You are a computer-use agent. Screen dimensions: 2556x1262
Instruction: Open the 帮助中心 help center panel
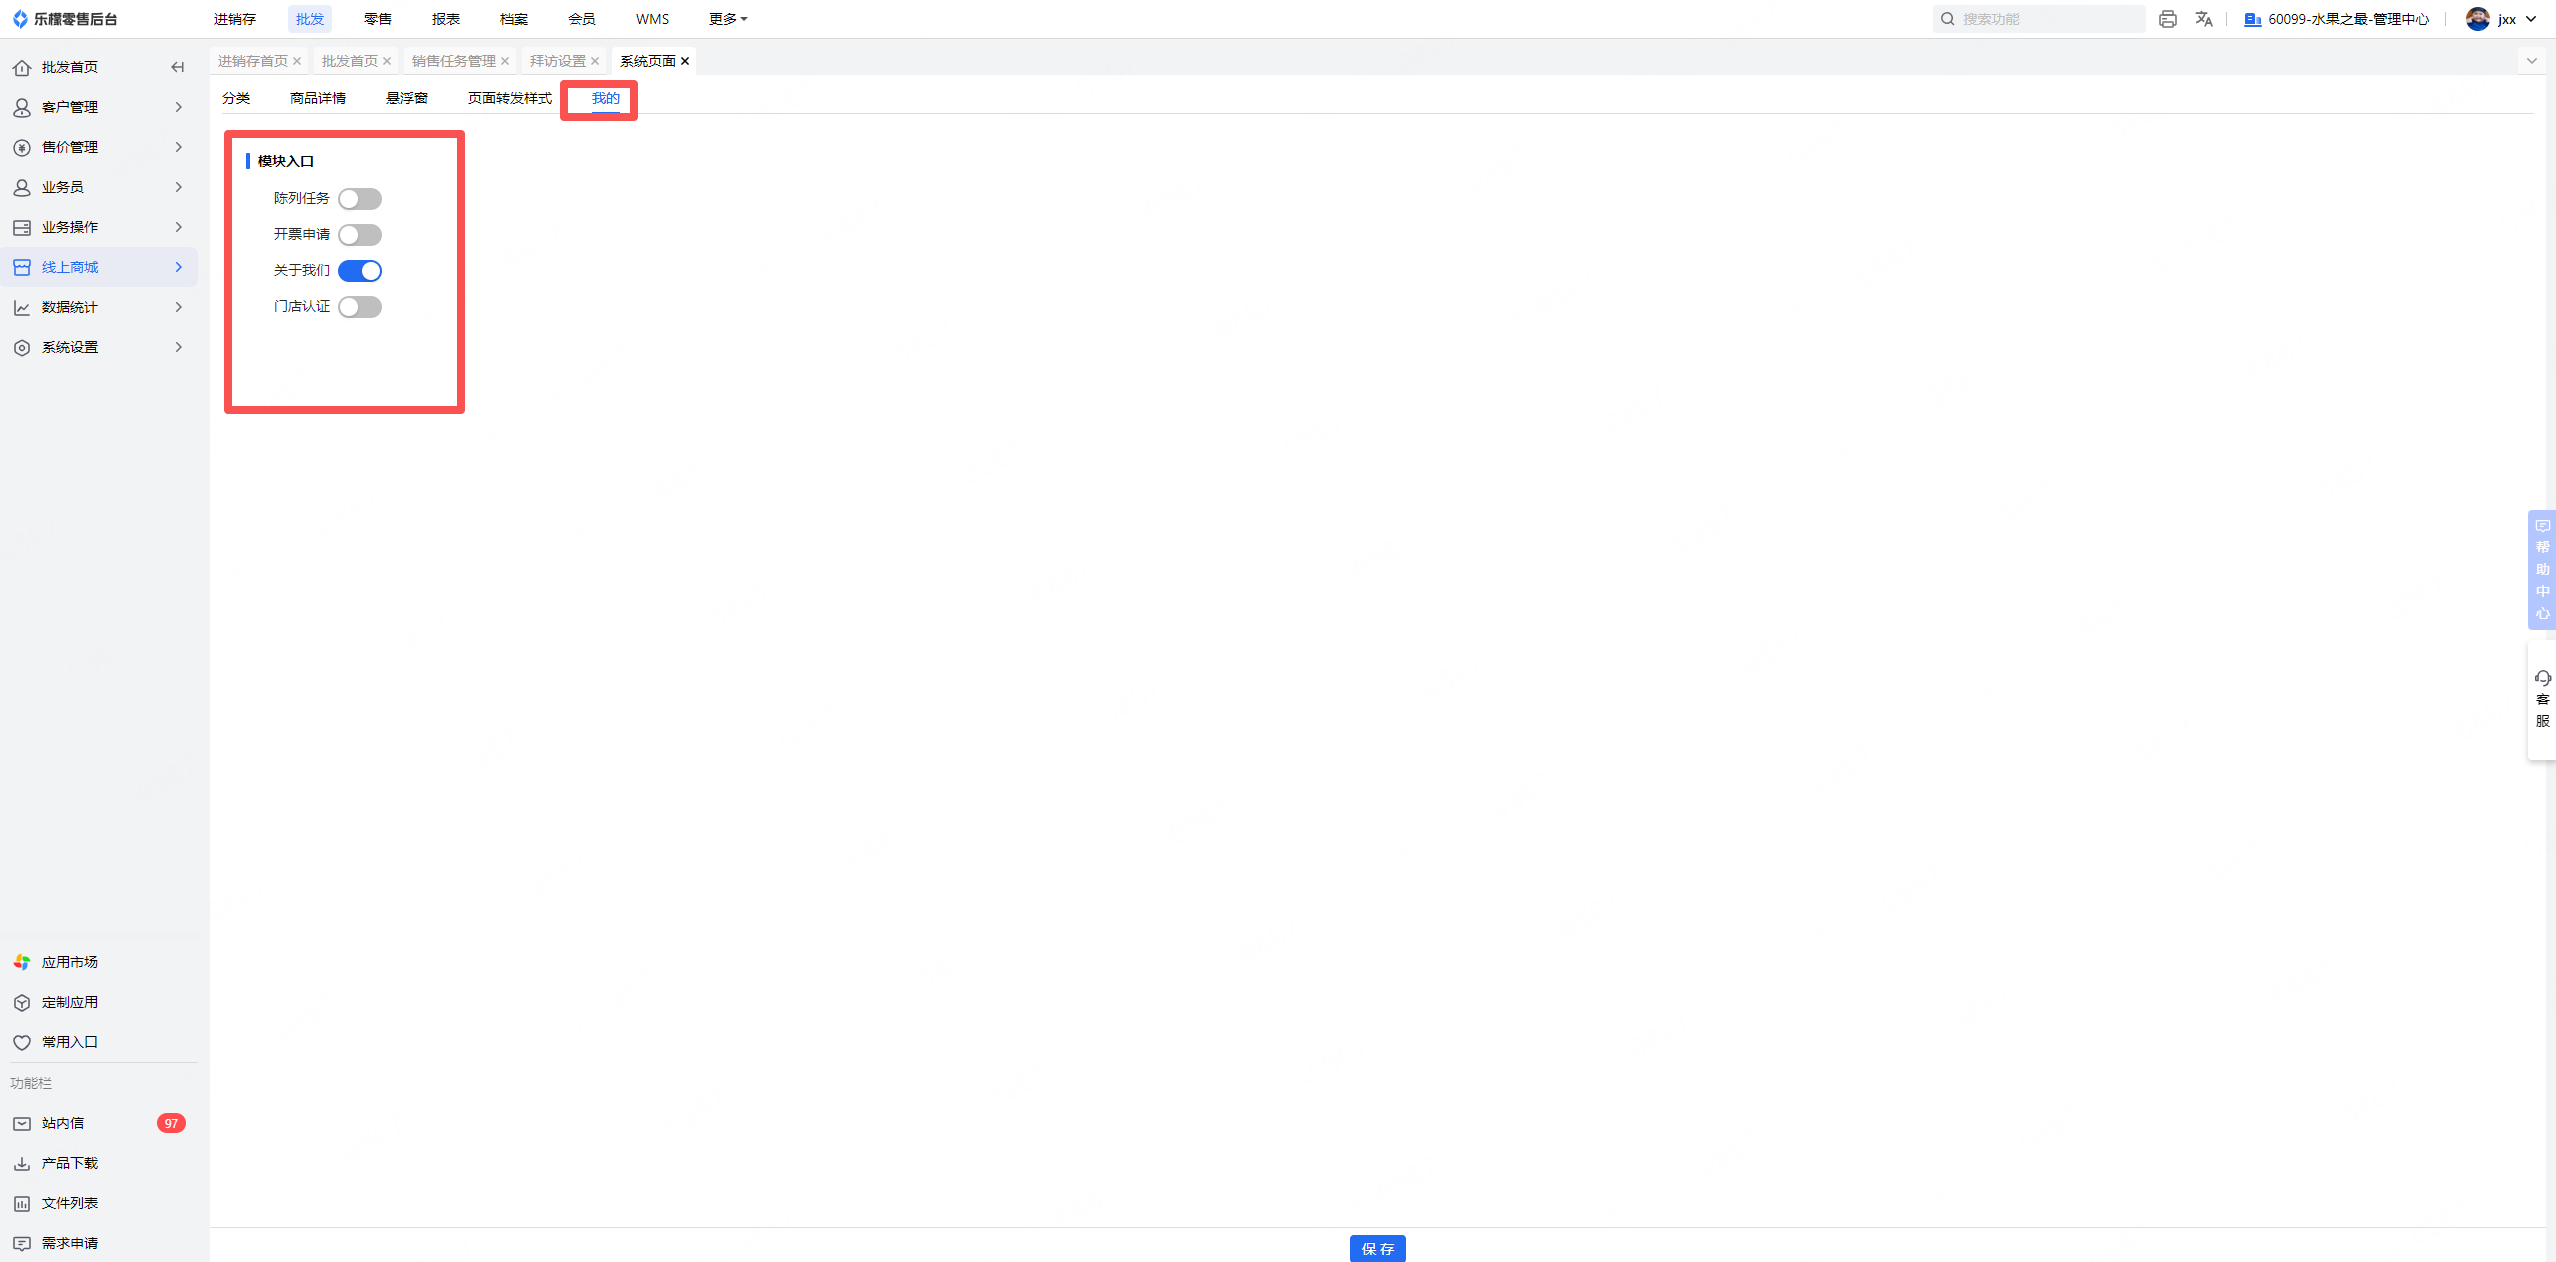coord(2542,569)
